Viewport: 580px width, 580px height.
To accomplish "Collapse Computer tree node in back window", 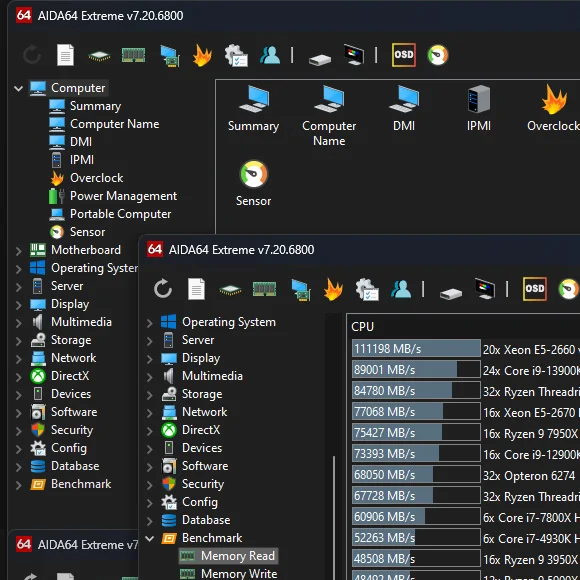I will (x=18, y=88).
